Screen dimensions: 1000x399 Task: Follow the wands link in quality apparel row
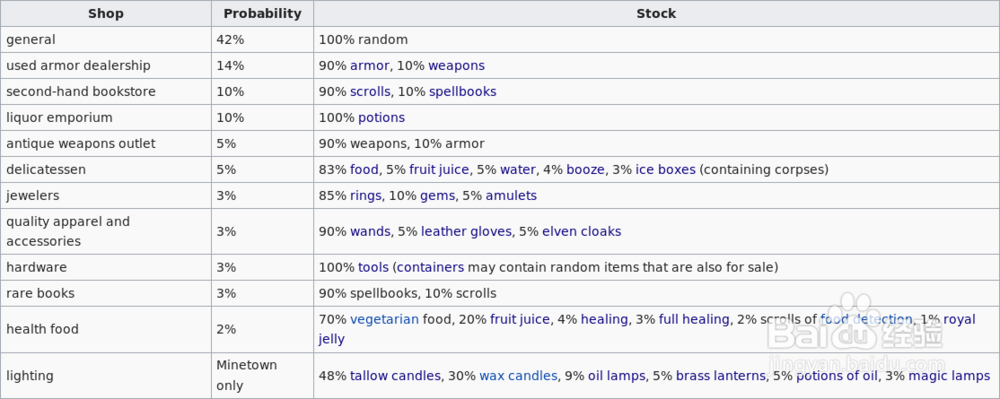[370, 231]
